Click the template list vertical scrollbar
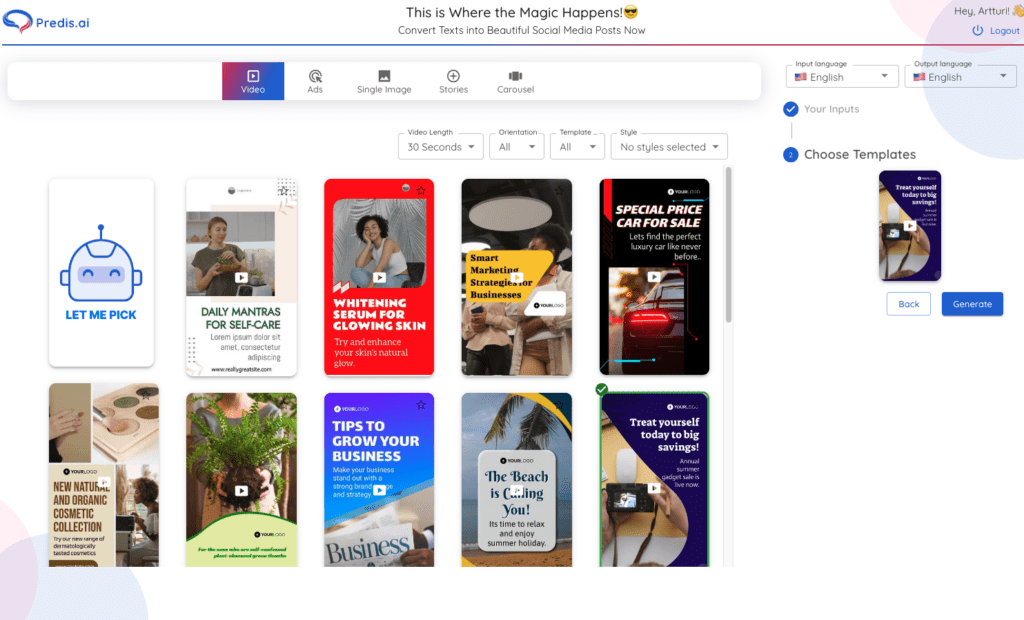Image resolution: width=1024 pixels, height=620 pixels. coord(728,244)
